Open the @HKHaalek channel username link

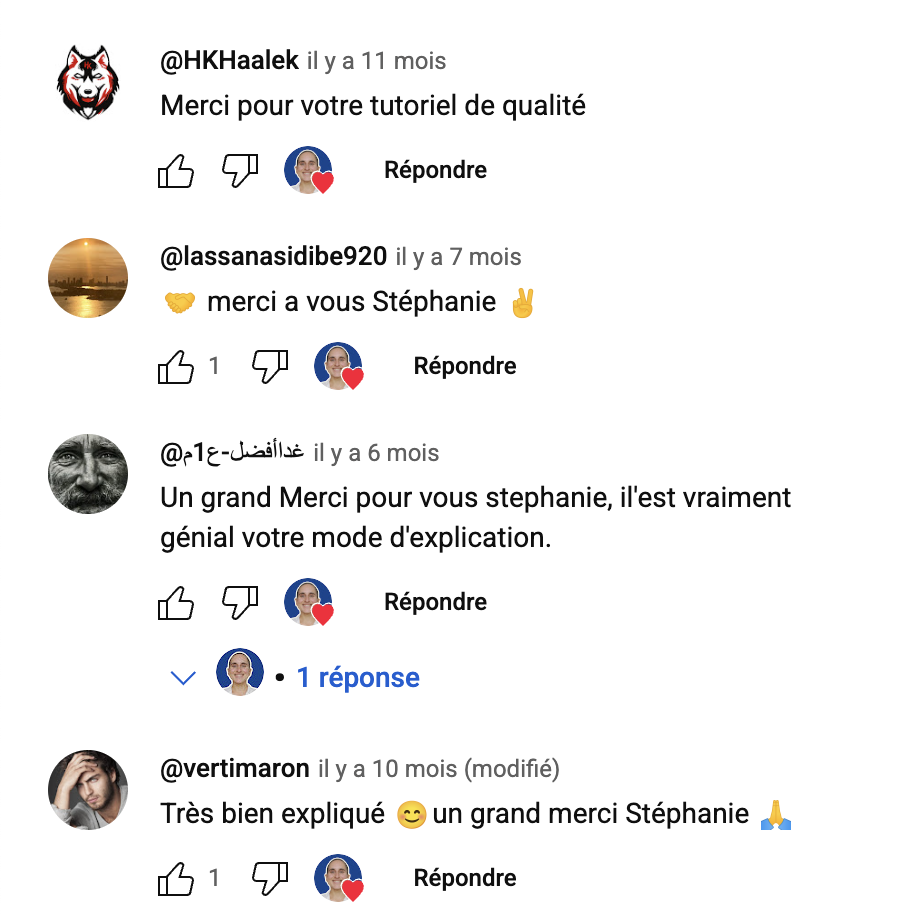coord(229,60)
